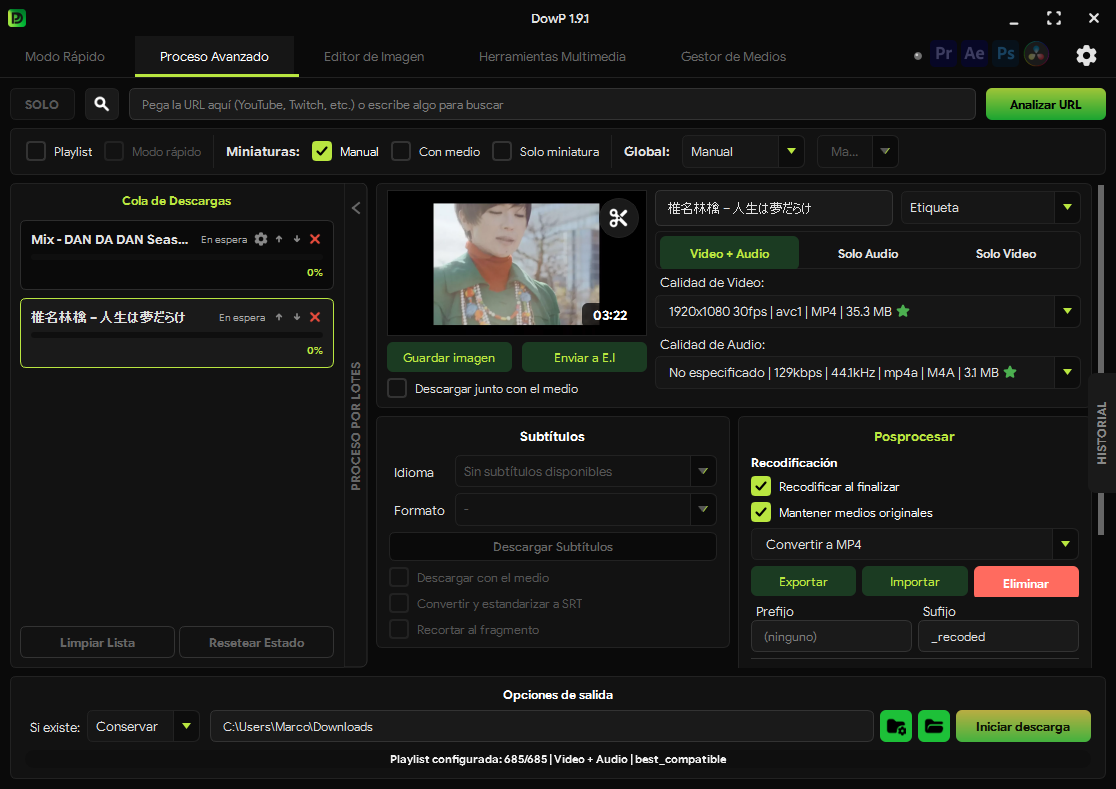Open the Herramientas Multimedia tab

[x=552, y=56]
